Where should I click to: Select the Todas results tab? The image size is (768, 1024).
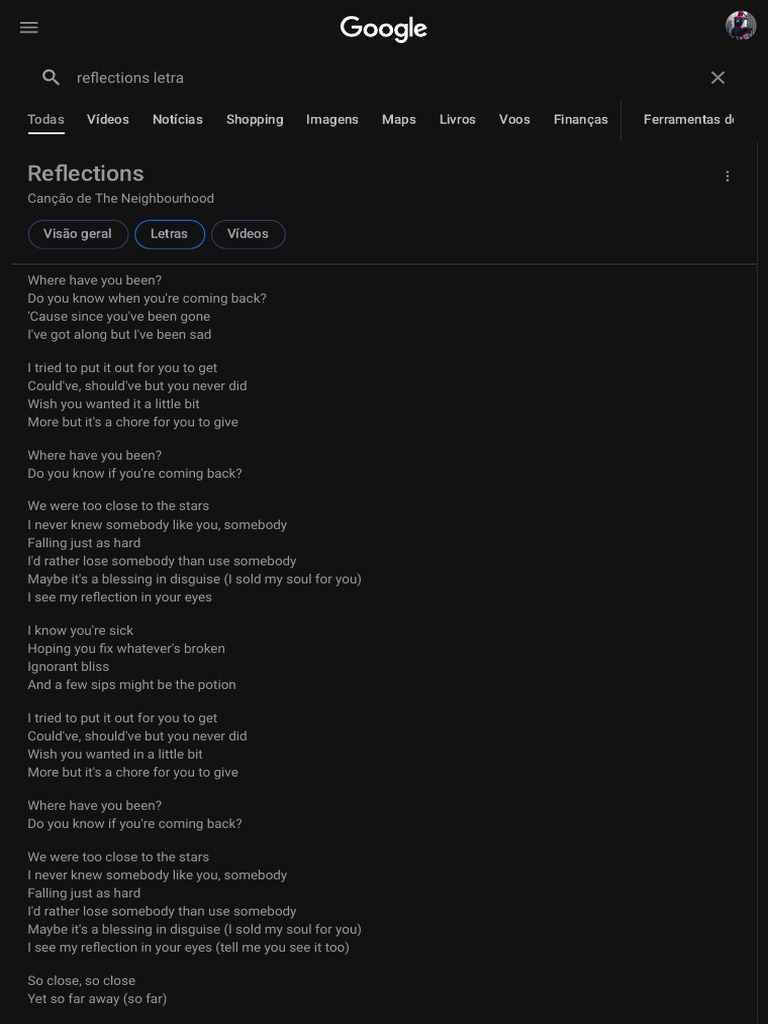46,120
